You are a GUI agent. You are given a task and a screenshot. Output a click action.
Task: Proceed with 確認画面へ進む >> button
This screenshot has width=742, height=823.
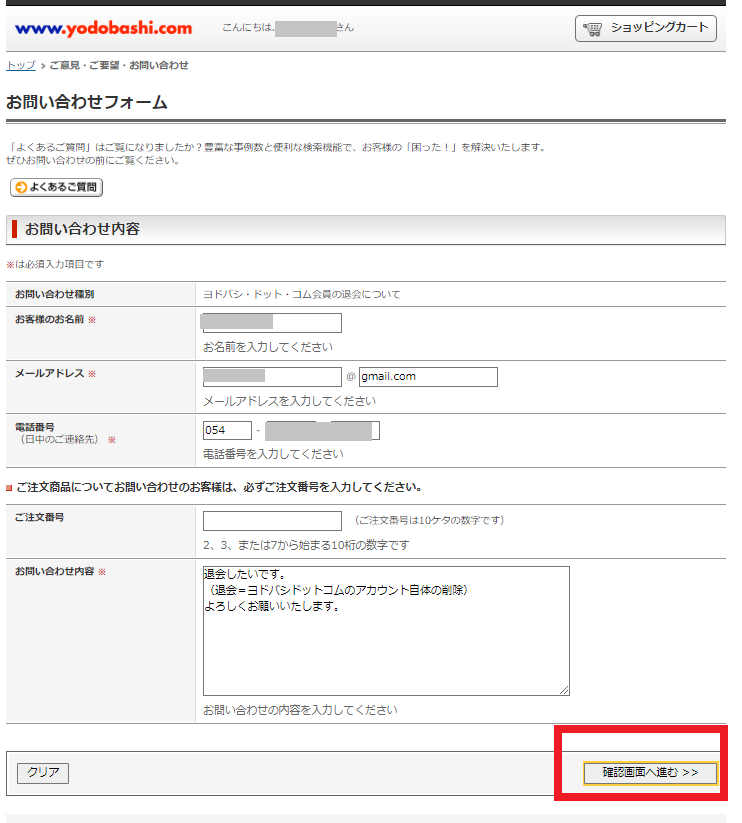pos(650,773)
